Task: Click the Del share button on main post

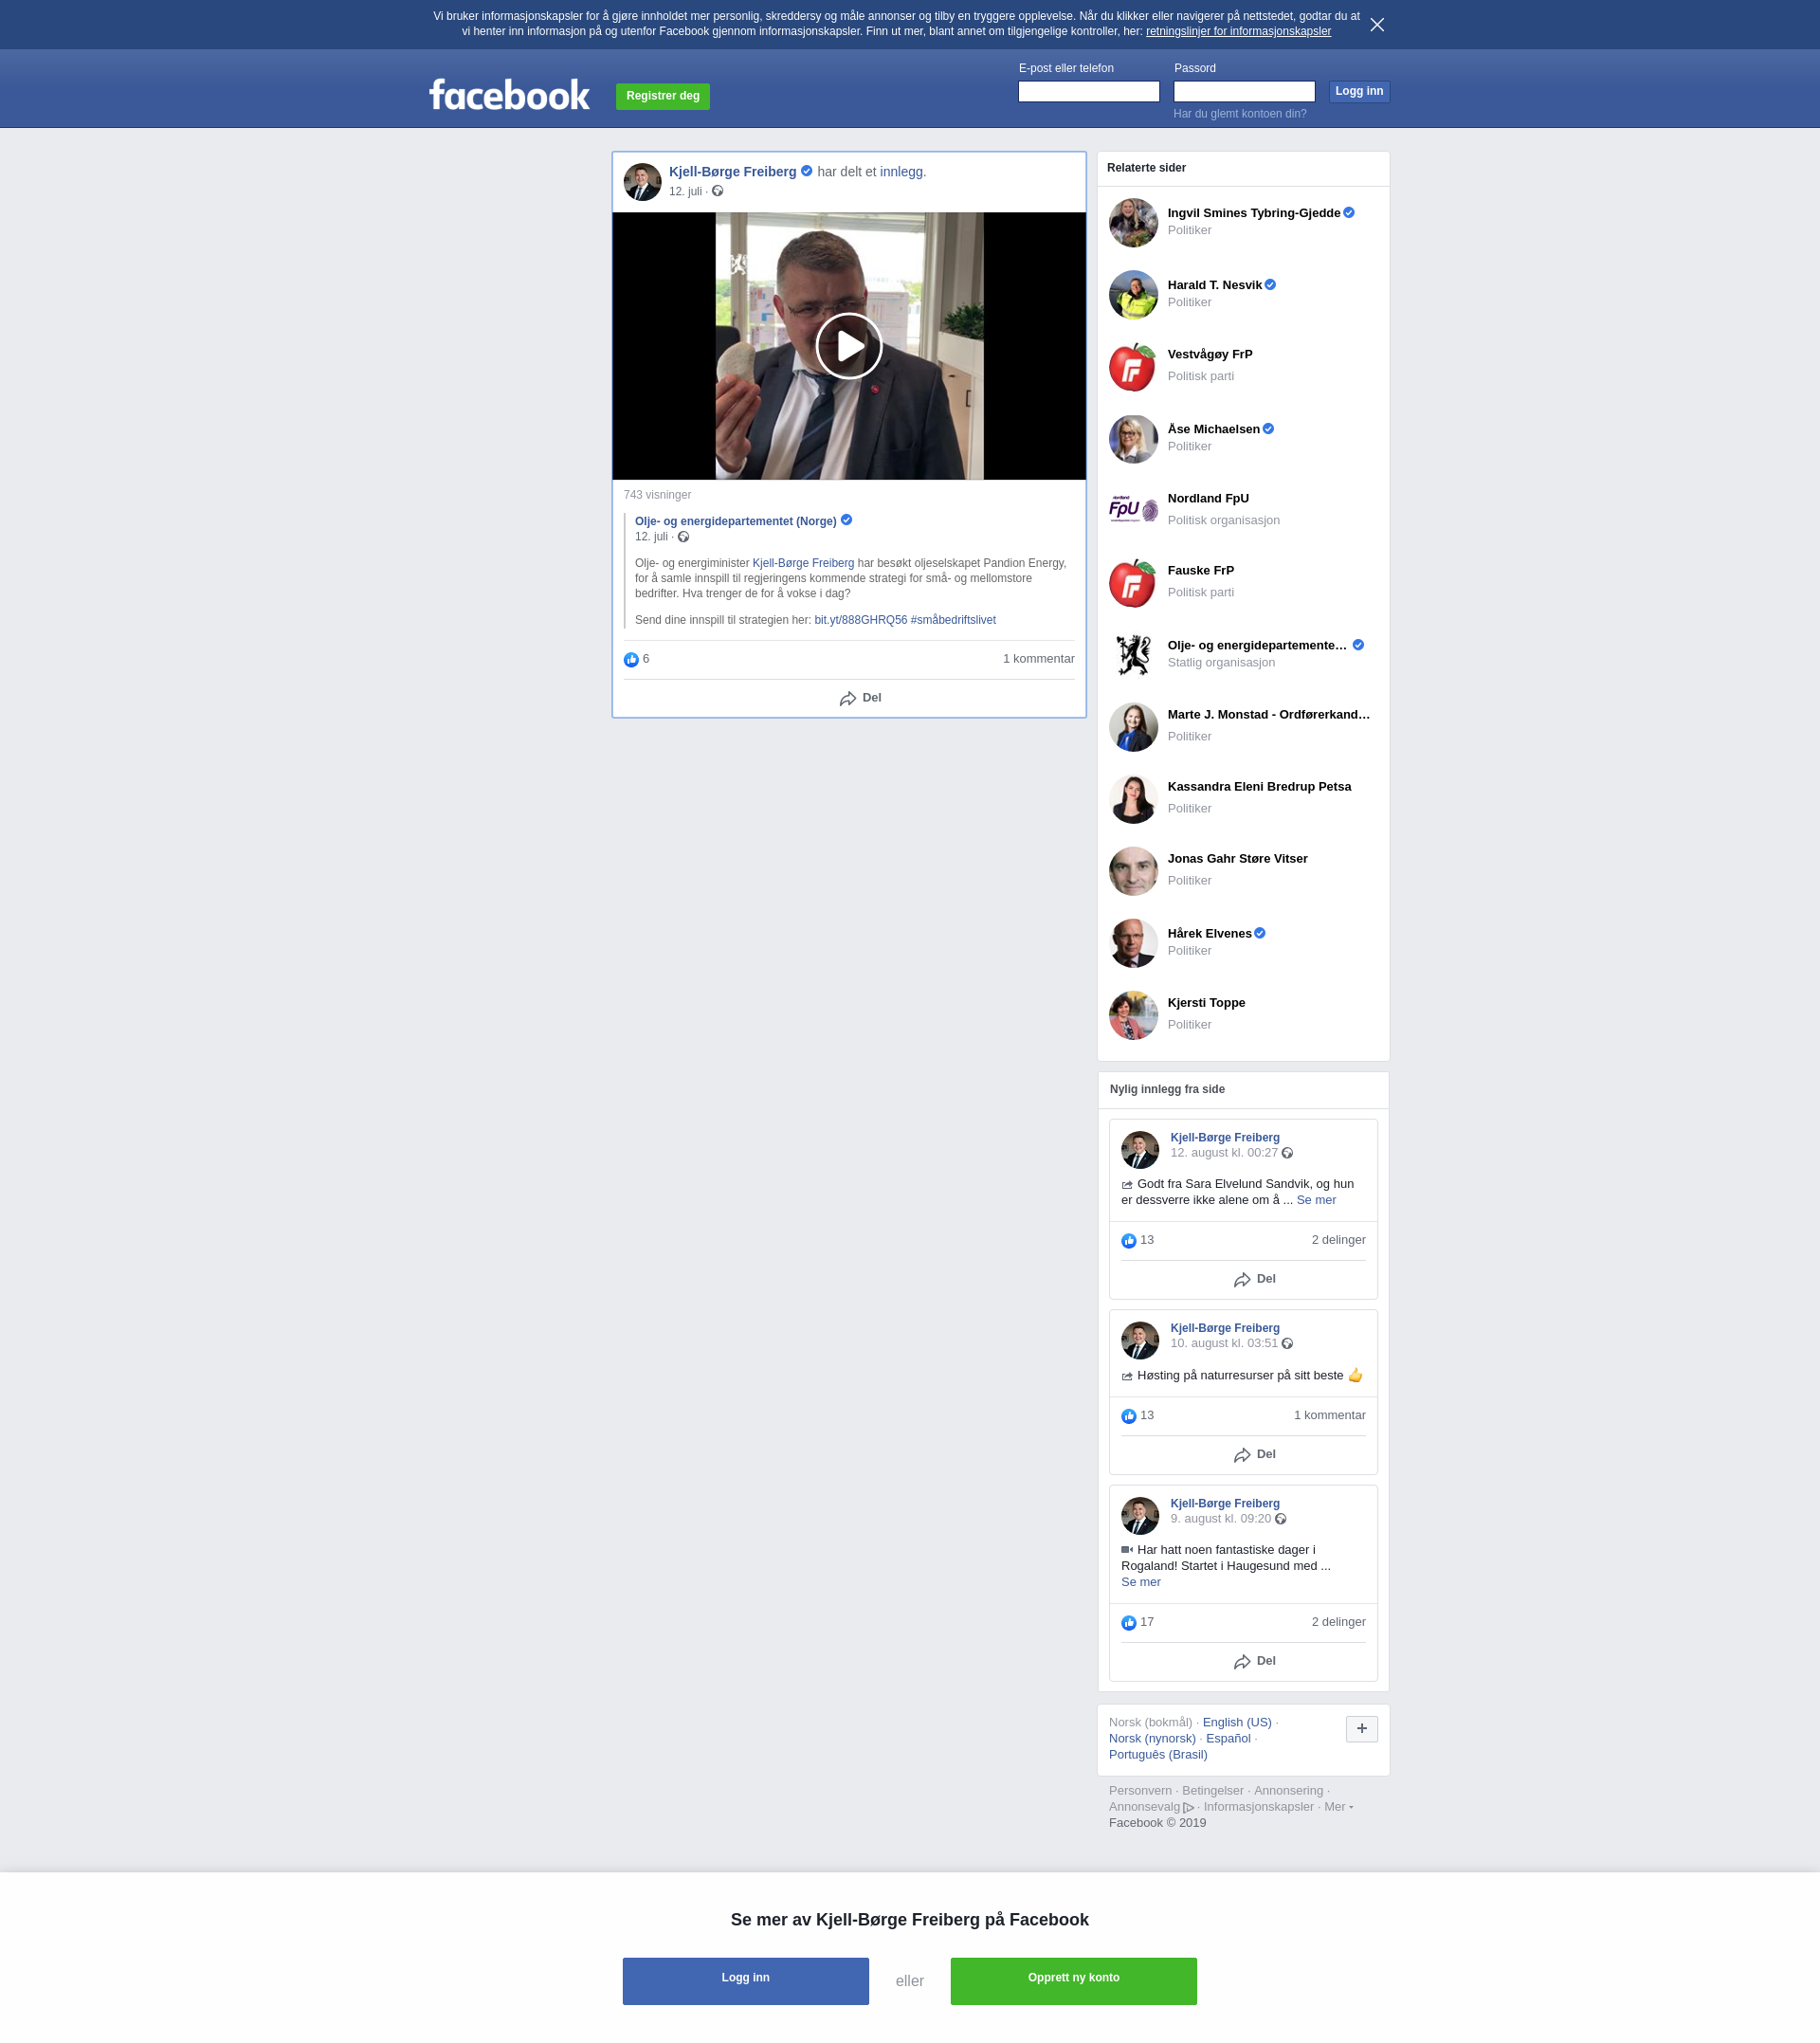Action: [860, 698]
